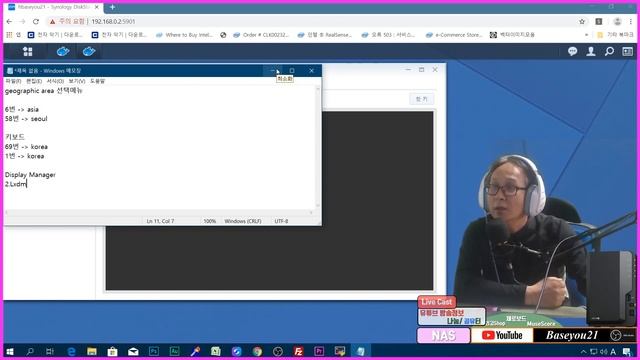Maximize the DSM window behind Notepad
Viewport: 640px width, 360px height.
[422, 70]
